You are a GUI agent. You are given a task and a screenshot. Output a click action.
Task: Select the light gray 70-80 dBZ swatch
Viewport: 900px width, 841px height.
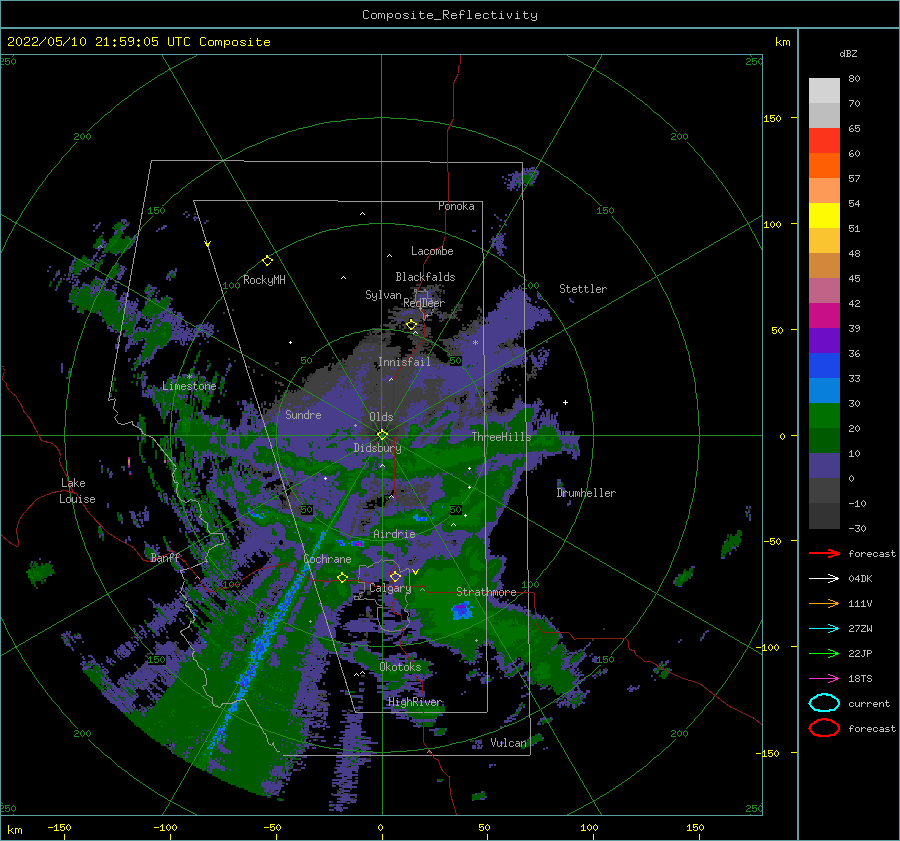point(824,91)
